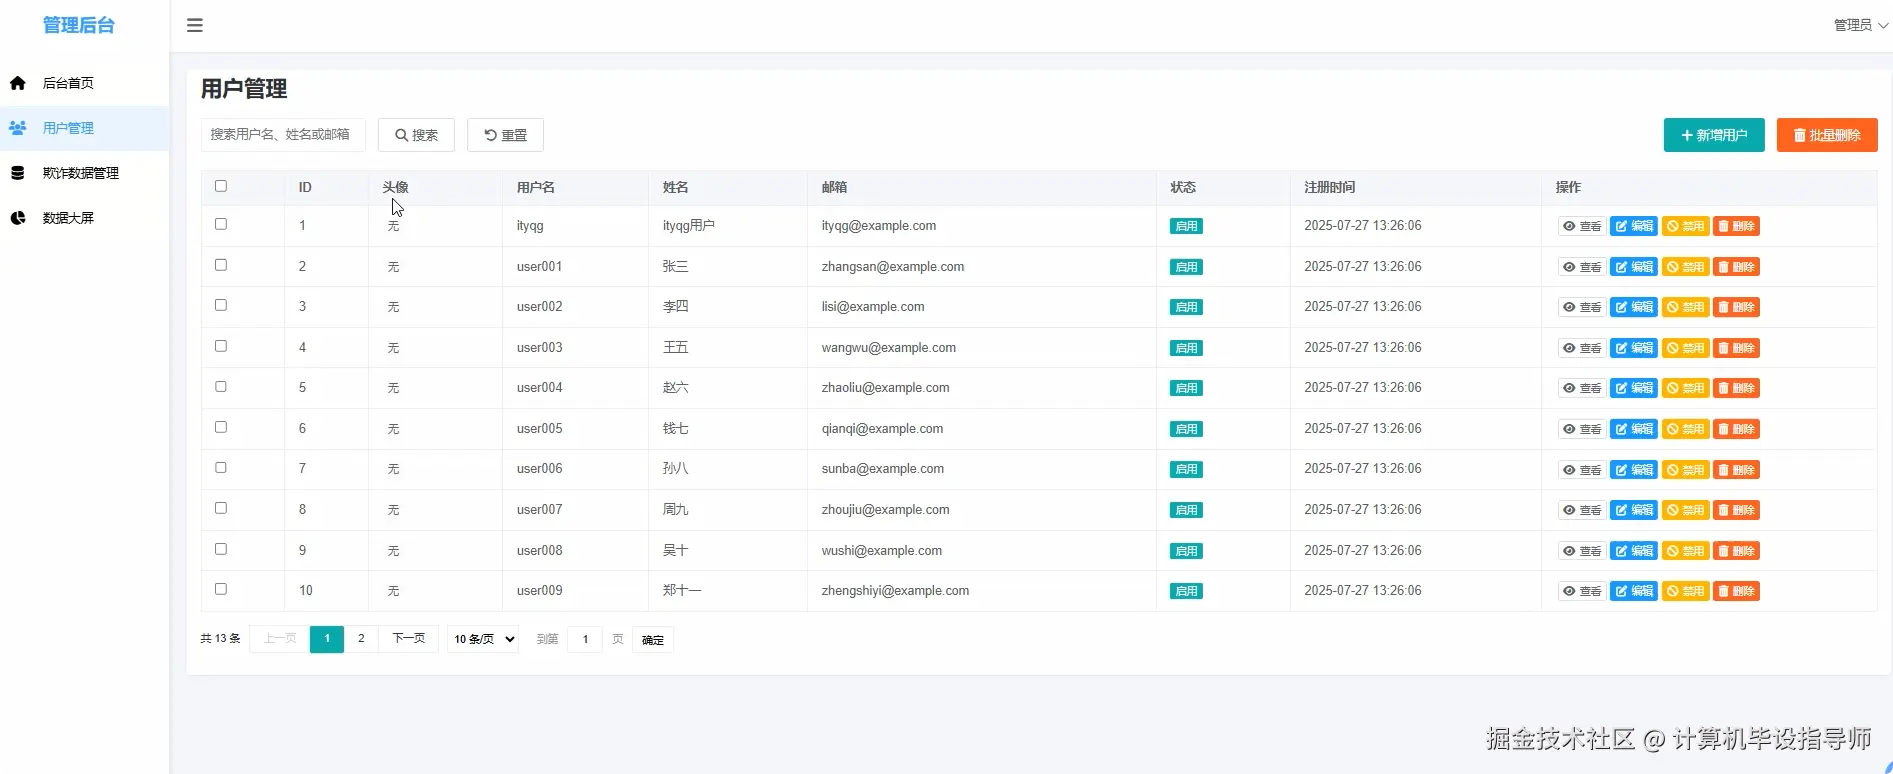Click email zhengshiyi@example.com
Screen dimensions: 1893x774
point(895,591)
